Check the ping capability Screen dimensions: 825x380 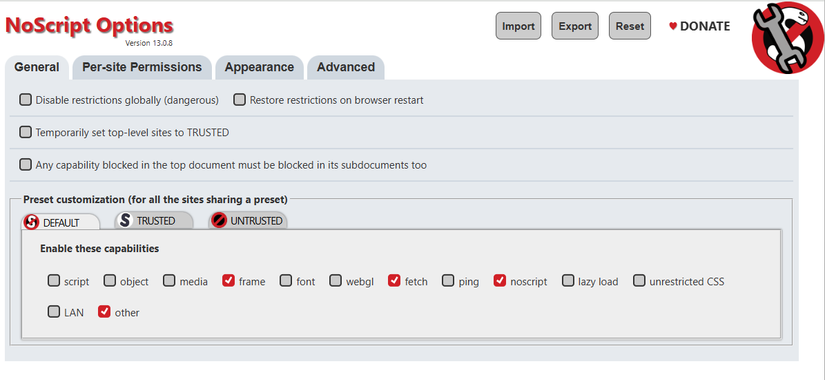coord(448,281)
